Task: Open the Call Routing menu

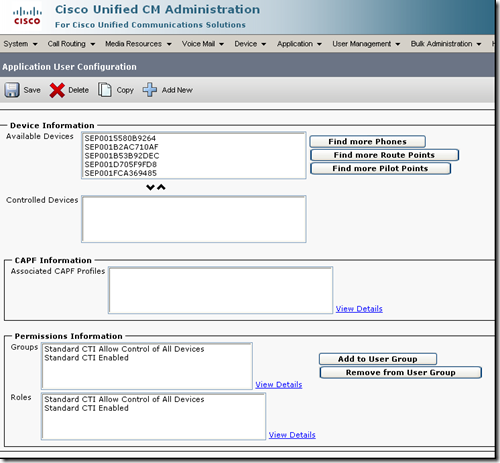Action: [71, 44]
